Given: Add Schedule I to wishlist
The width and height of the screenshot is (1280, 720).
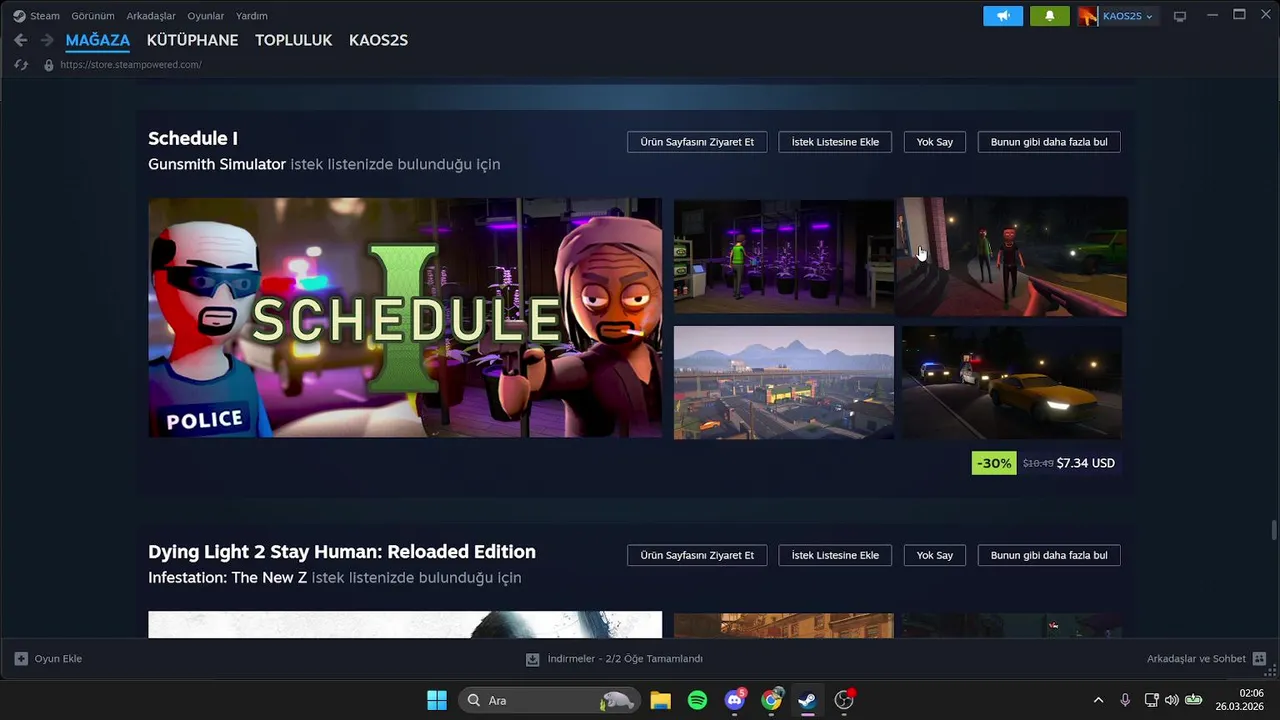Looking at the screenshot, I should [x=835, y=142].
